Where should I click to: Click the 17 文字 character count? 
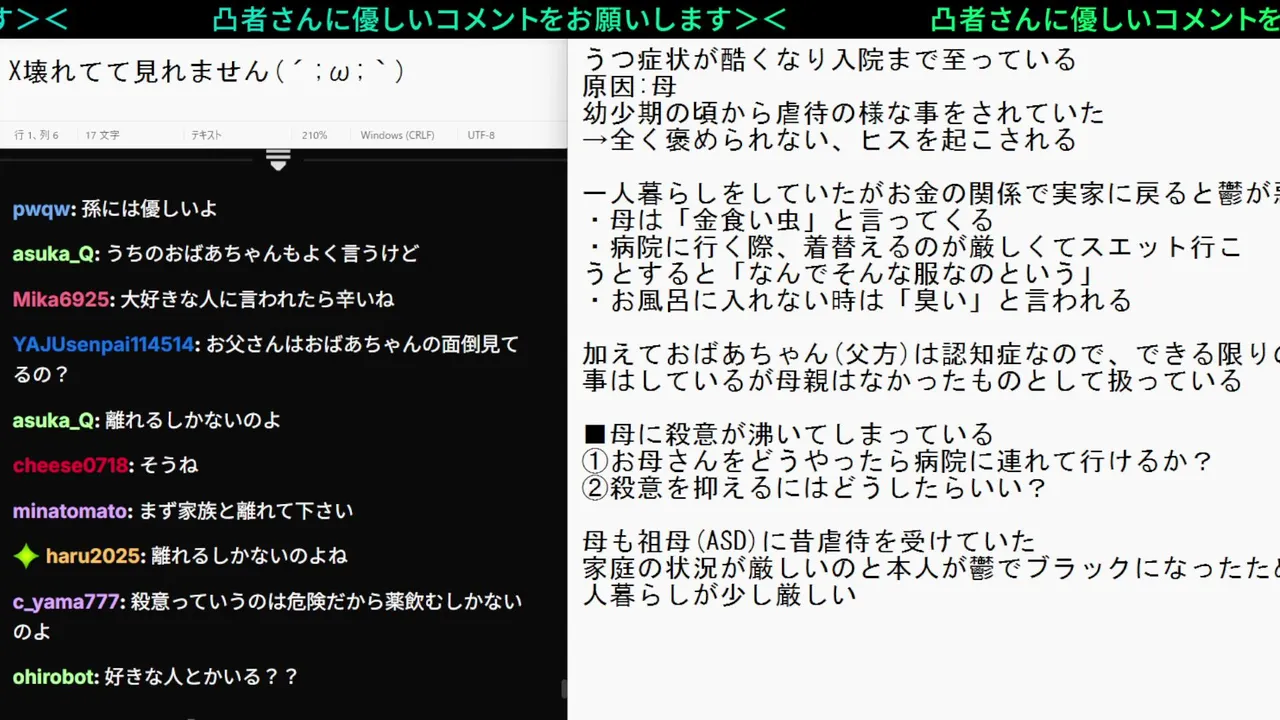click(x=102, y=135)
